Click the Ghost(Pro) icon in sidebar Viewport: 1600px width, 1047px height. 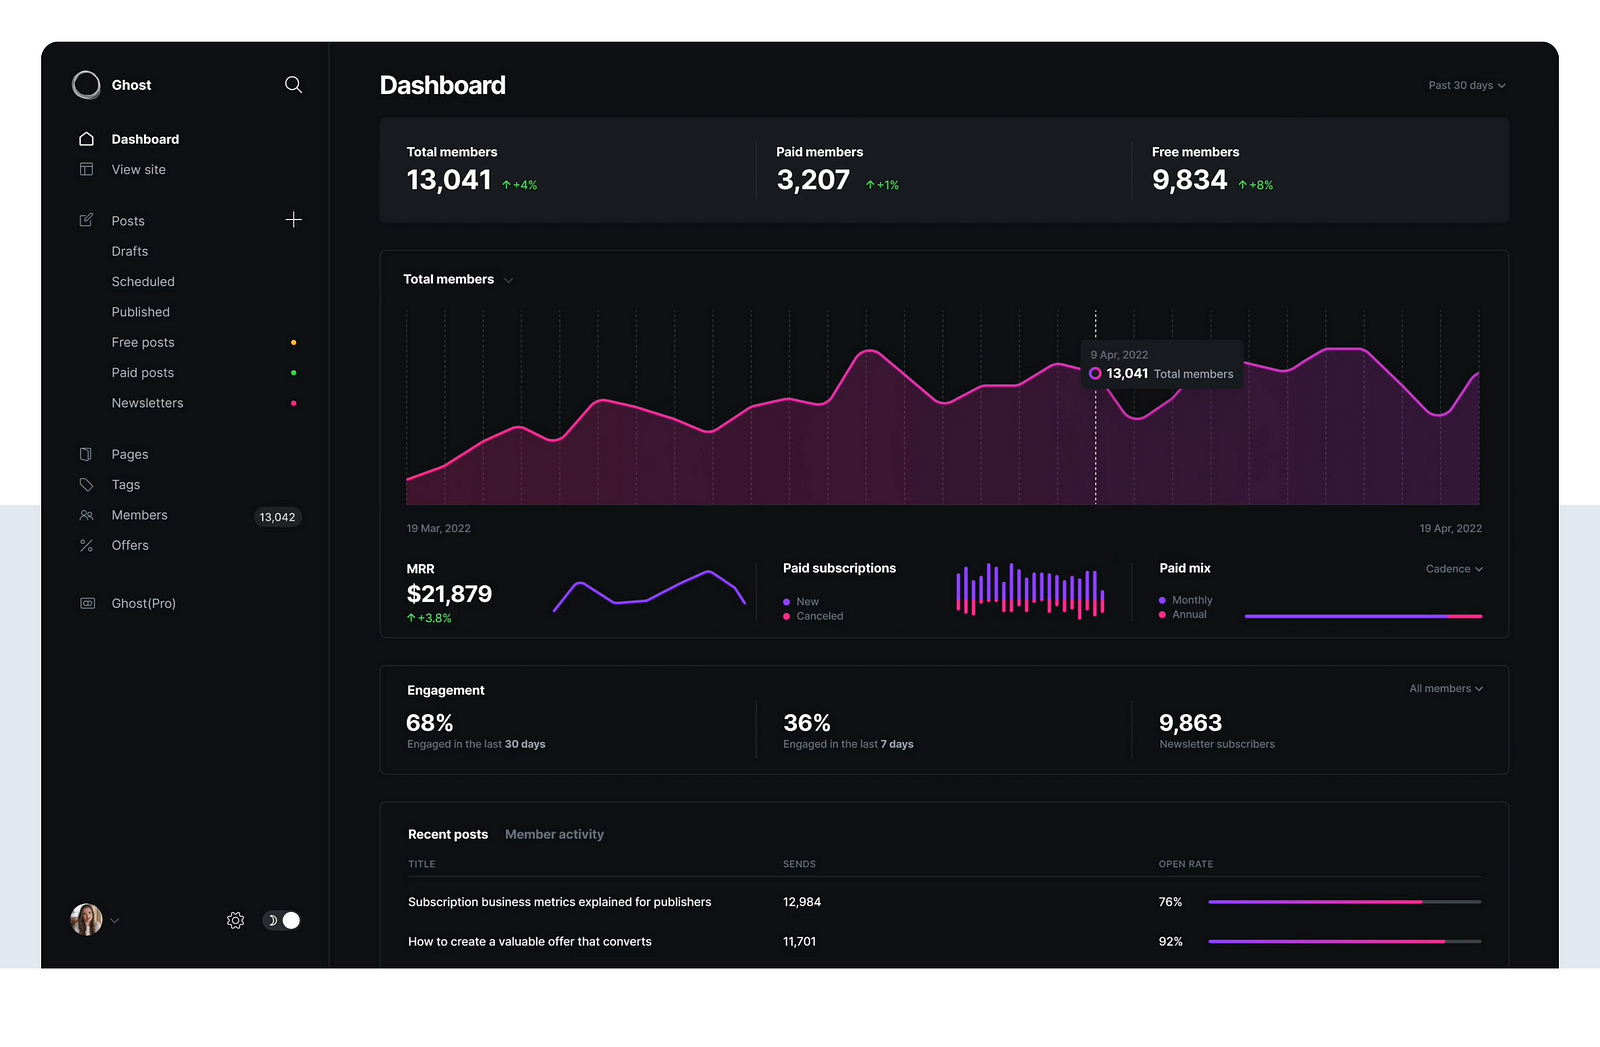click(x=87, y=604)
